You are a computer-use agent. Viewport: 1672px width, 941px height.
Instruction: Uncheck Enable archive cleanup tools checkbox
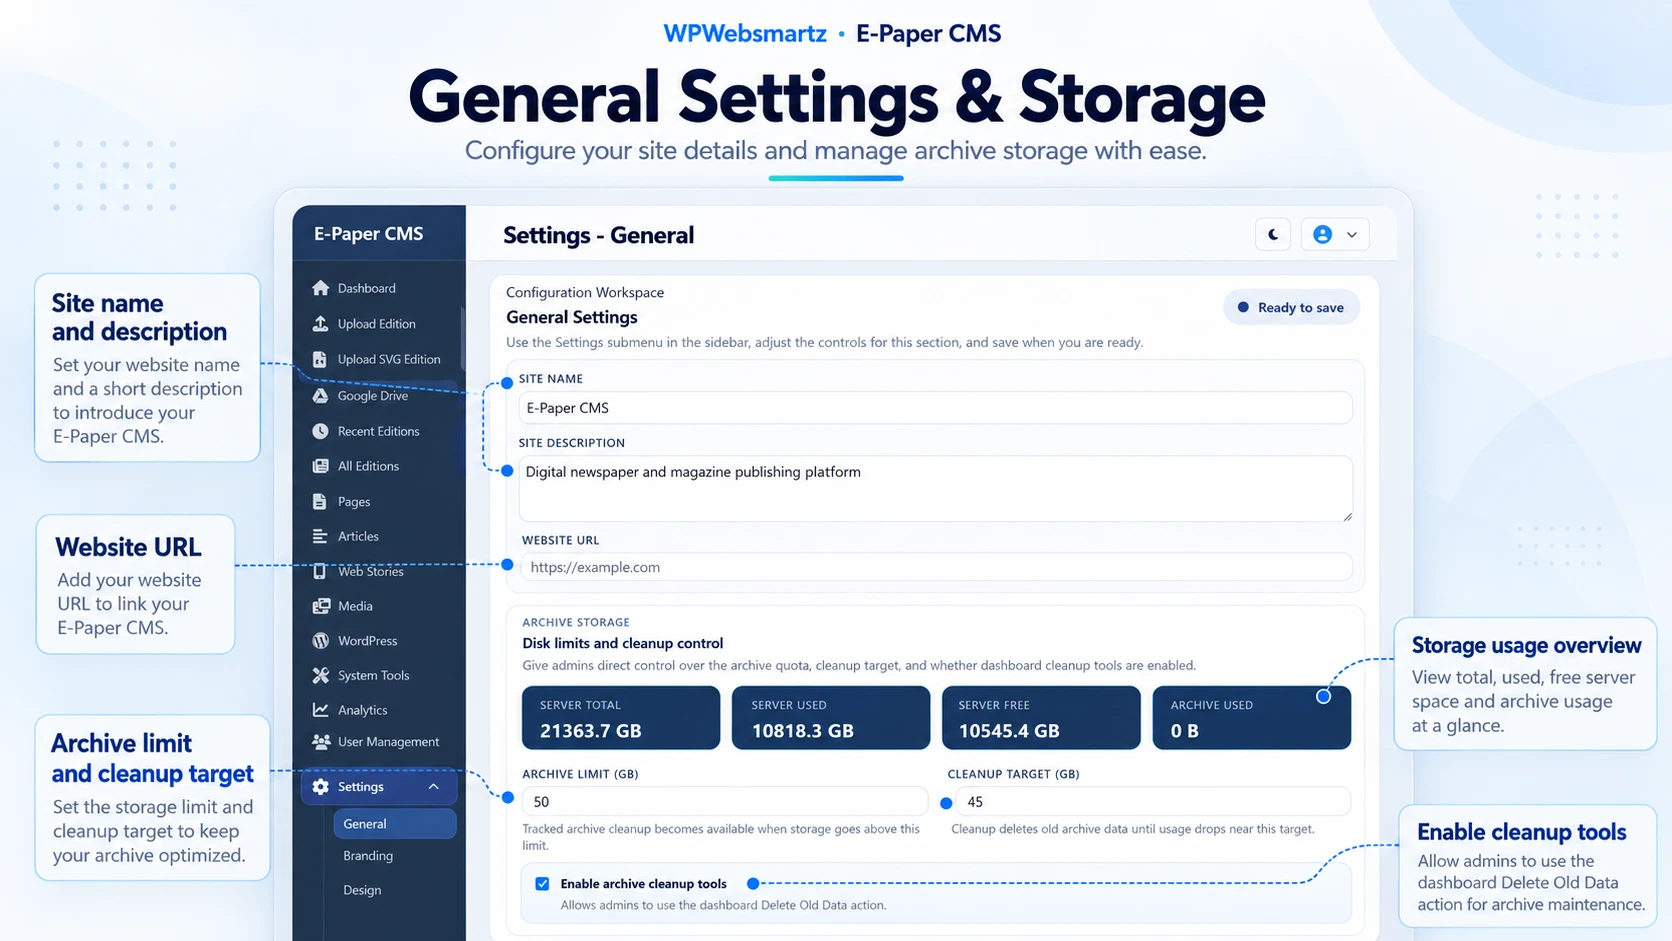[542, 884]
